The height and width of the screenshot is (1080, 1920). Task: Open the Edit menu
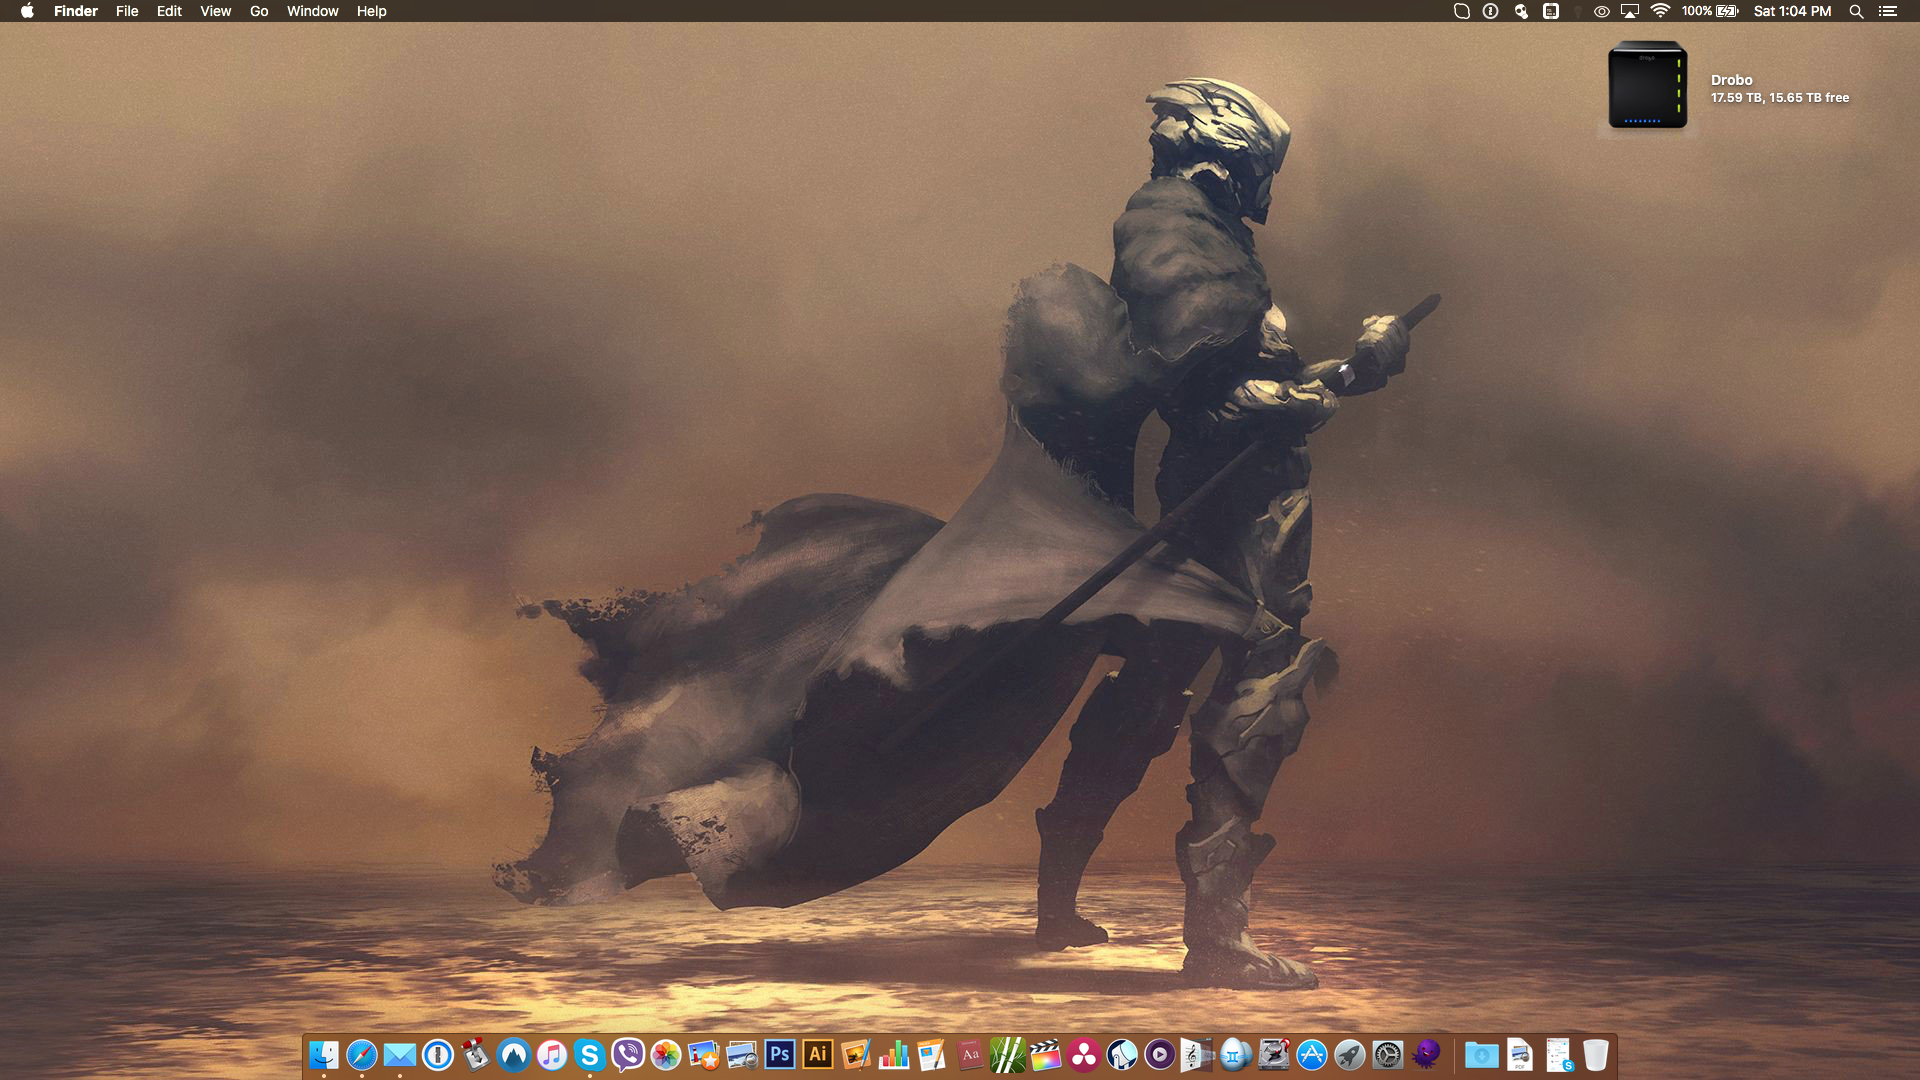[169, 11]
